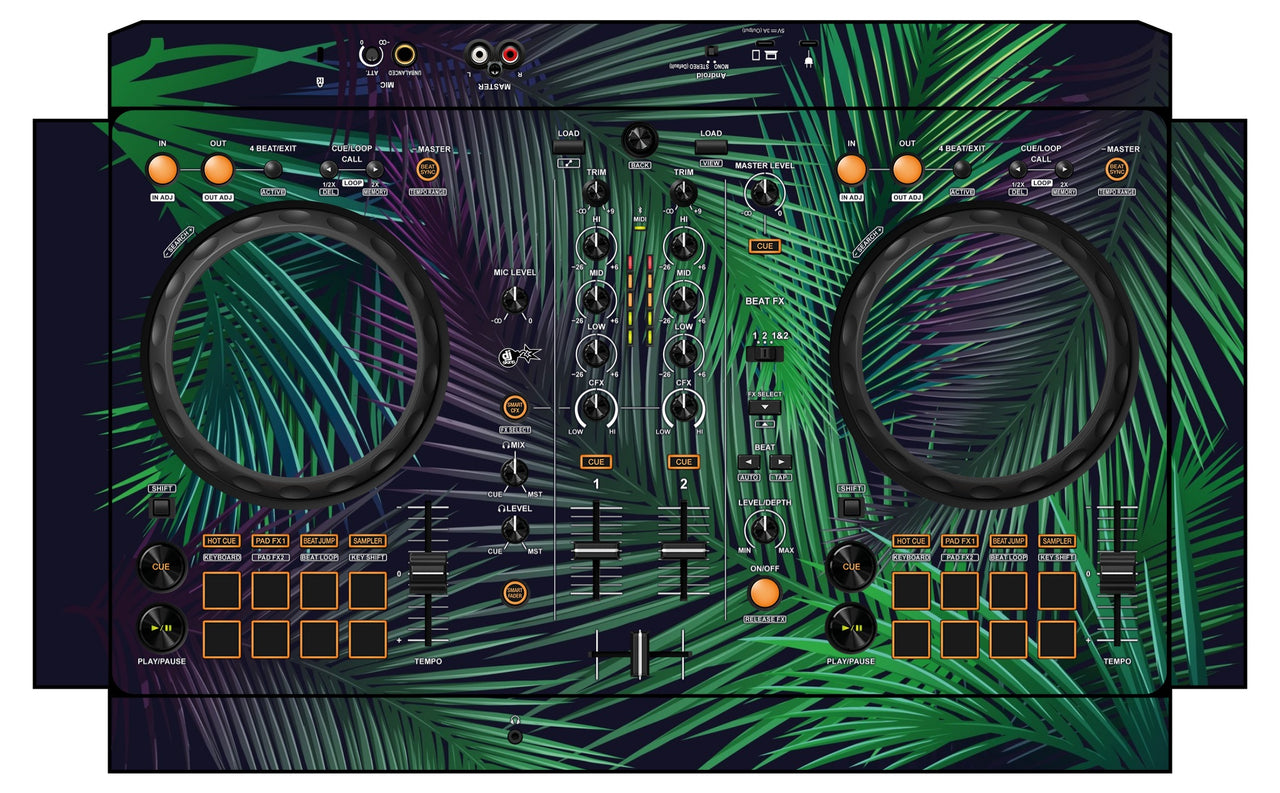The width and height of the screenshot is (1280, 793).
Task: Trigger the last bottom-row pad on left deck
Action: [368, 639]
